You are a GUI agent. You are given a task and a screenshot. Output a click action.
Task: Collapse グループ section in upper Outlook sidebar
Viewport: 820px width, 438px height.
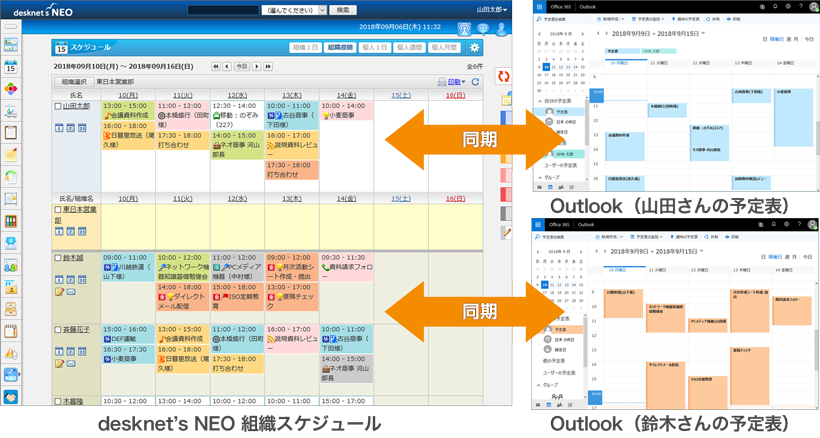tap(540, 178)
